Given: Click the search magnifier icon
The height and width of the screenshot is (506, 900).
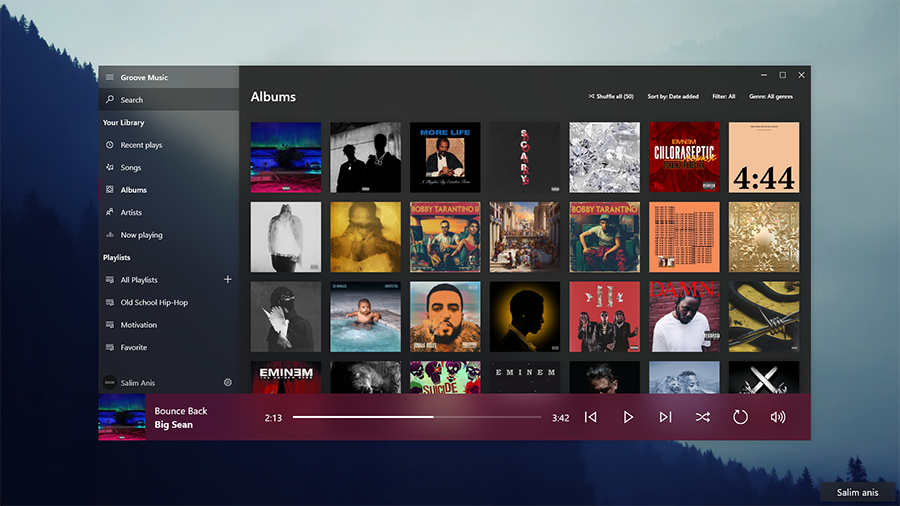Looking at the screenshot, I should (x=110, y=99).
